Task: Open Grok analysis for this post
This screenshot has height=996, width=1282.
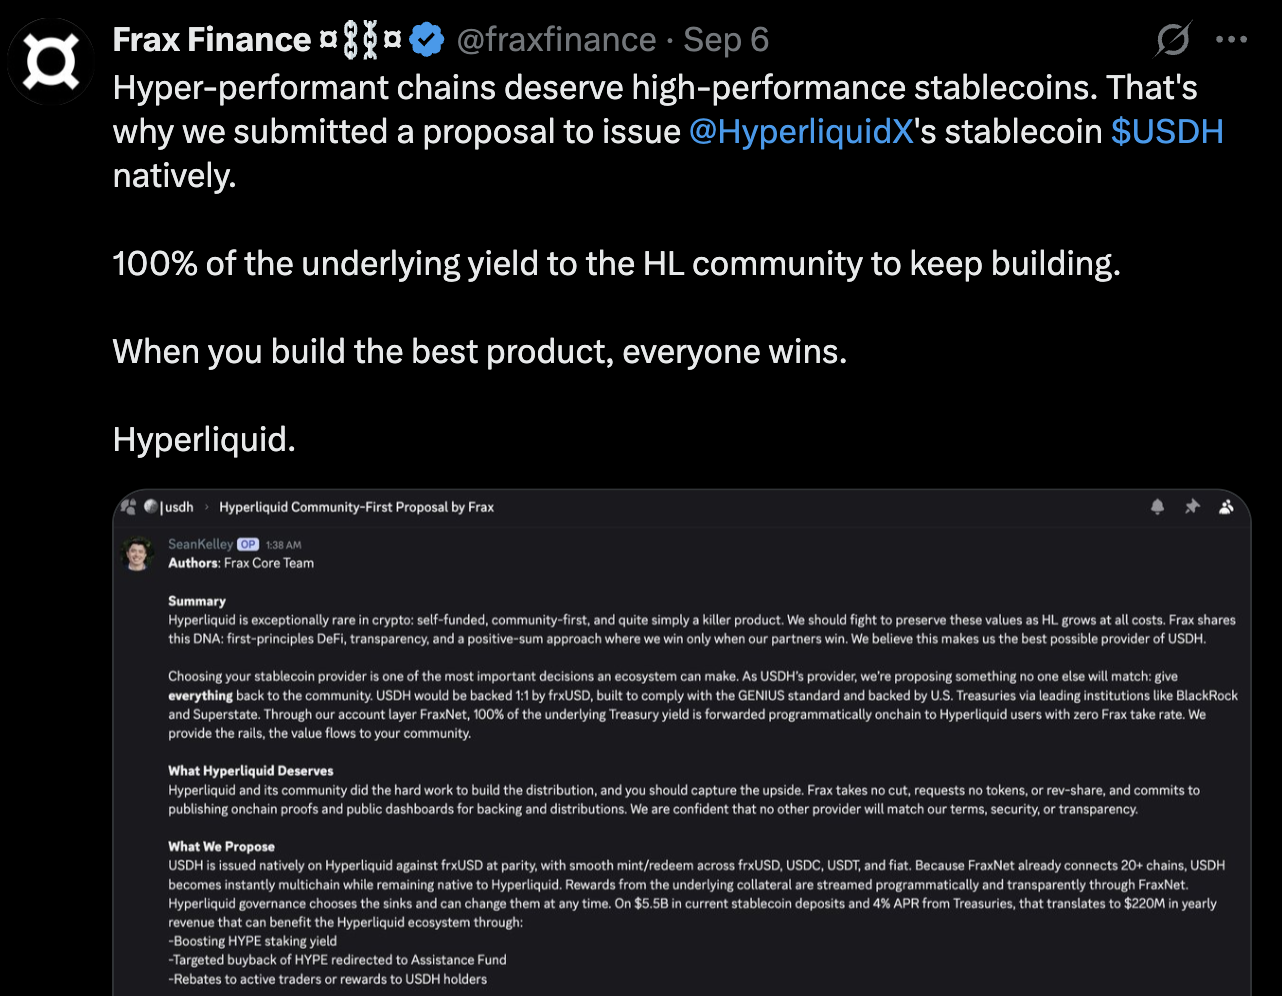Action: (x=1172, y=40)
